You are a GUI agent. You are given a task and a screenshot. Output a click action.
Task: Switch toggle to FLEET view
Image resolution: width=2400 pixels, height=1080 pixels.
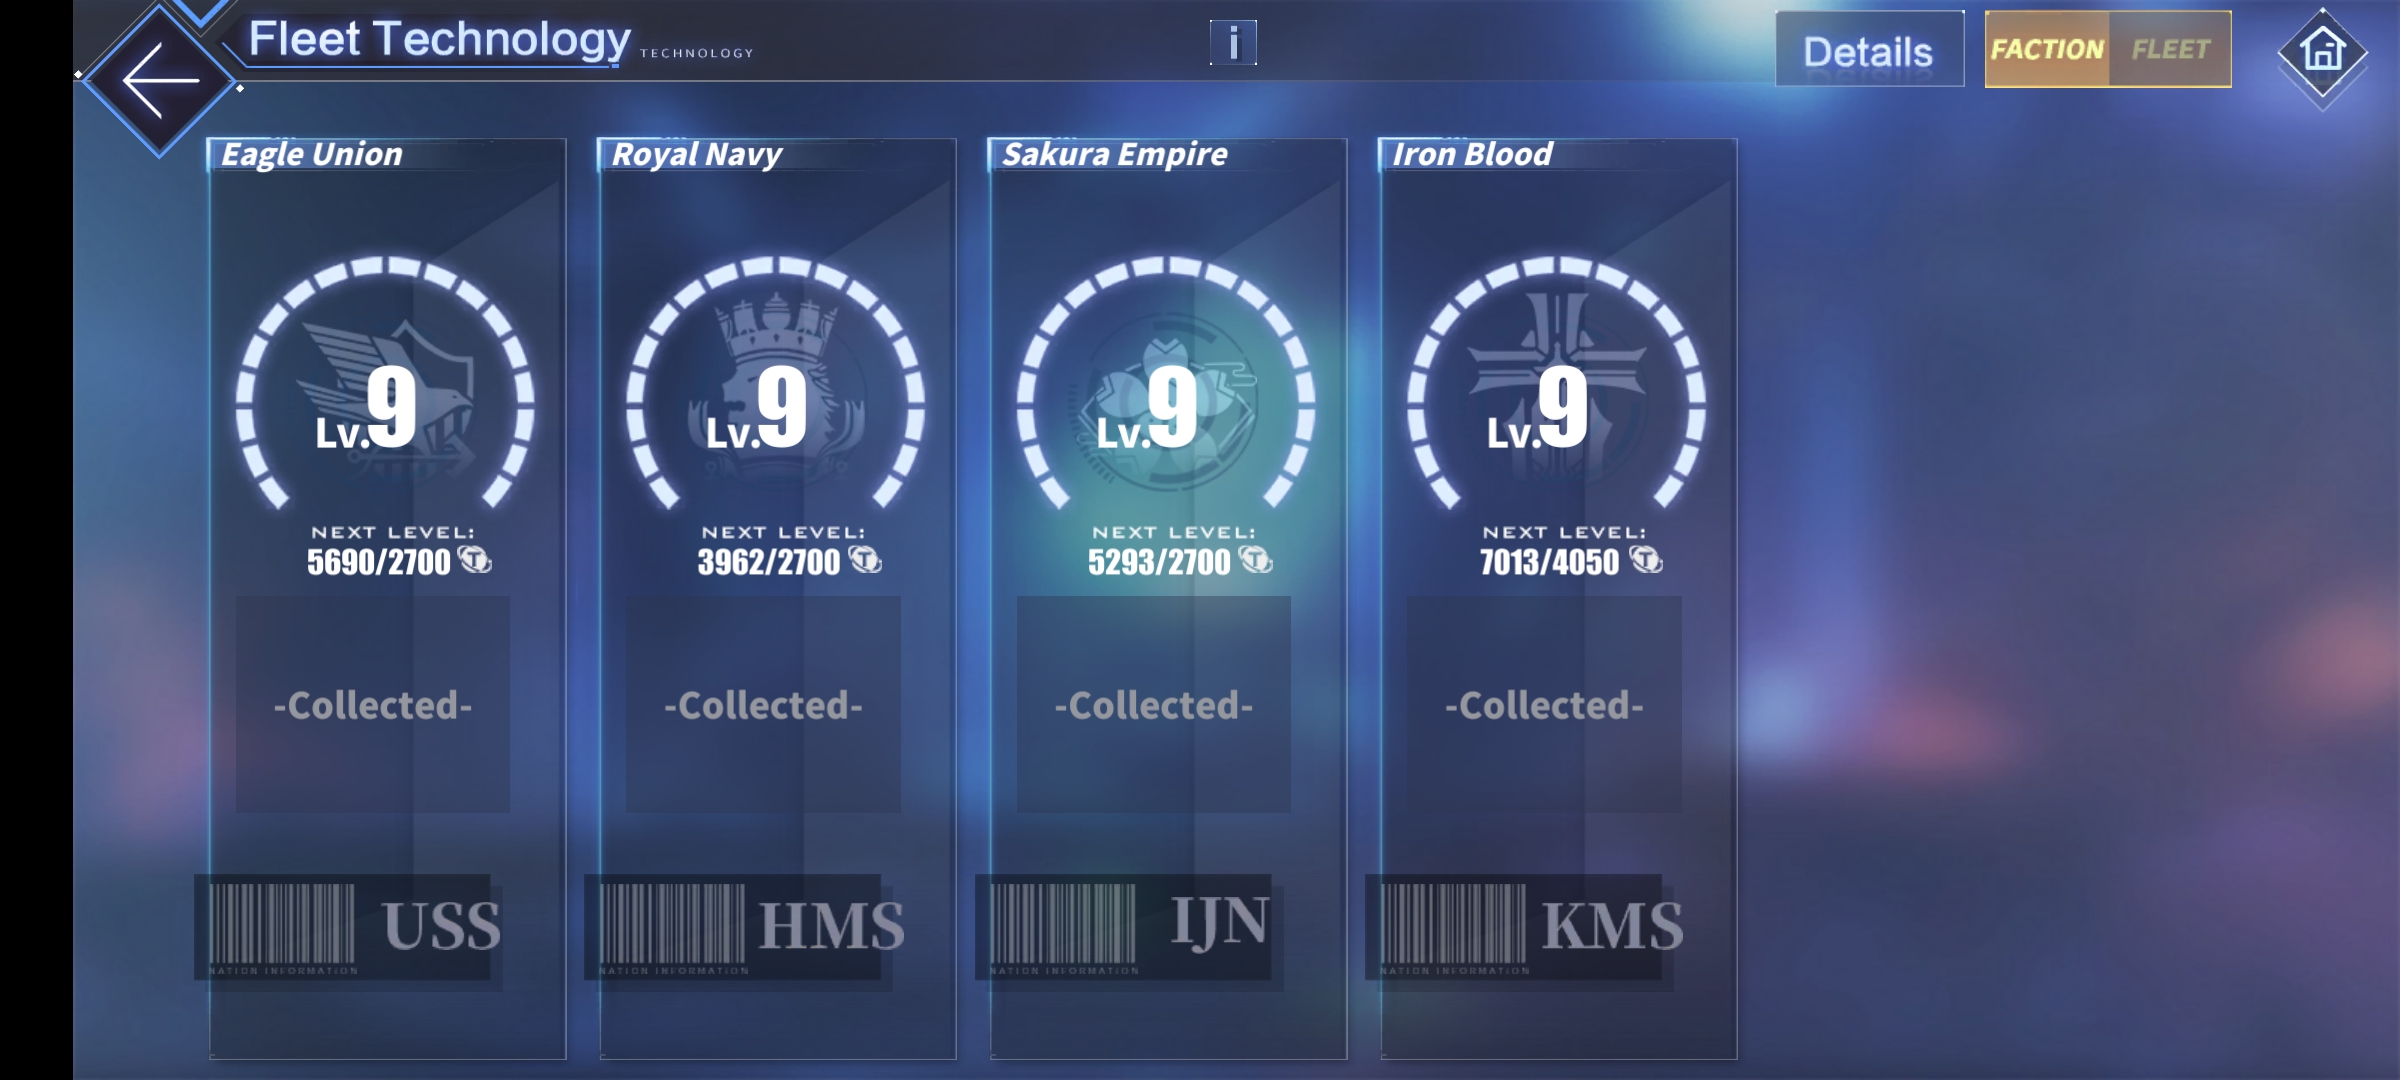coord(2170,49)
